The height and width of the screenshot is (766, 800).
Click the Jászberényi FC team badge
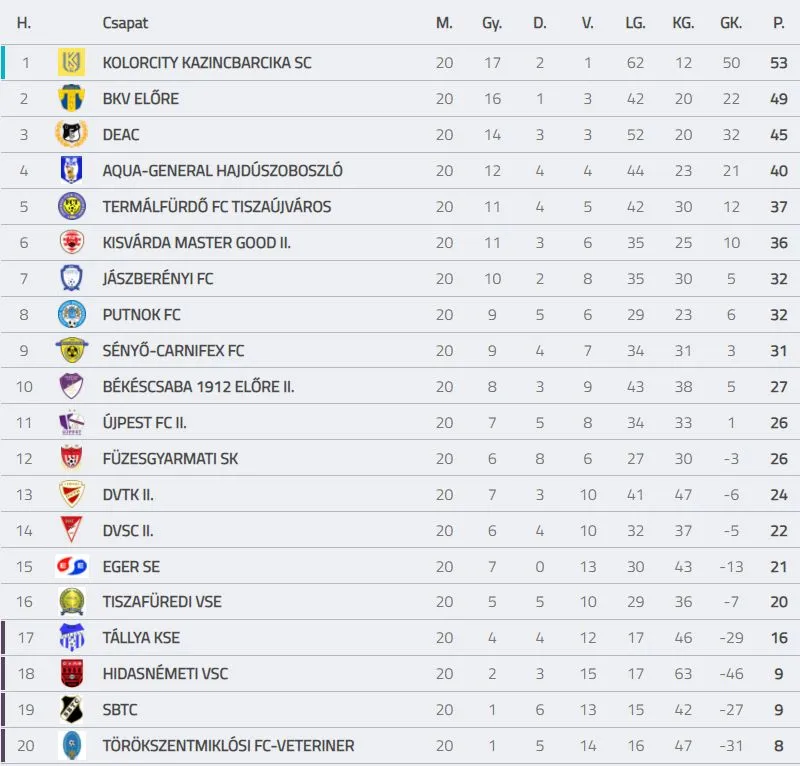[71, 279]
